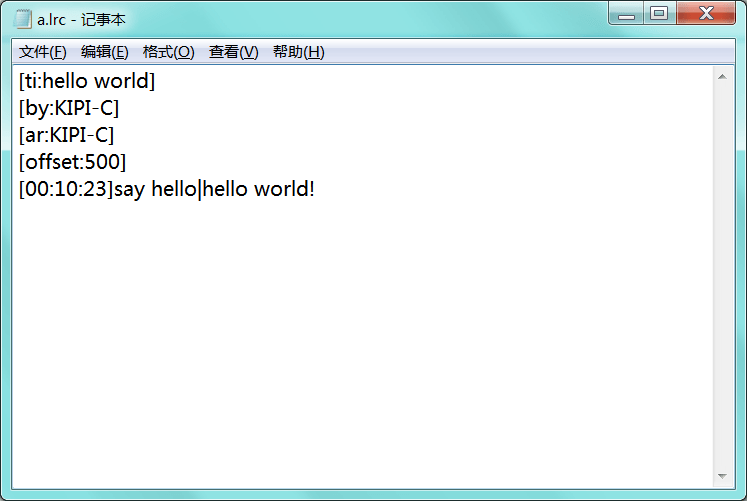
Task: Click the text "hello world!" on last line
Action: tap(258, 188)
